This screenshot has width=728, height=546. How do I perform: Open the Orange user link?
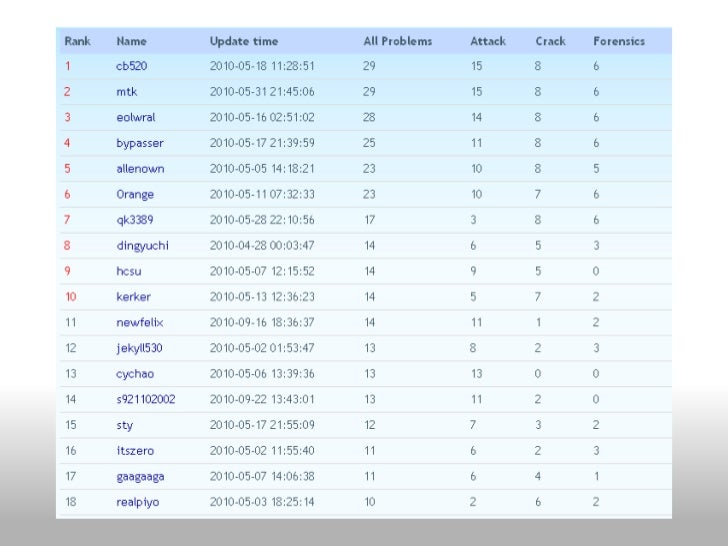coord(135,194)
